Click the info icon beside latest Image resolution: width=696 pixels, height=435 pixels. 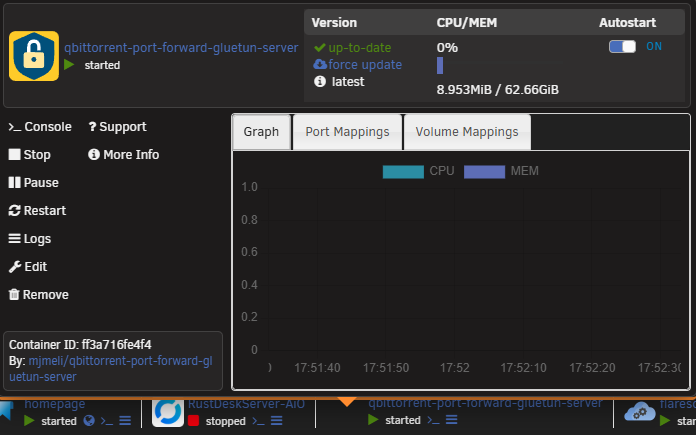point(320,81)
